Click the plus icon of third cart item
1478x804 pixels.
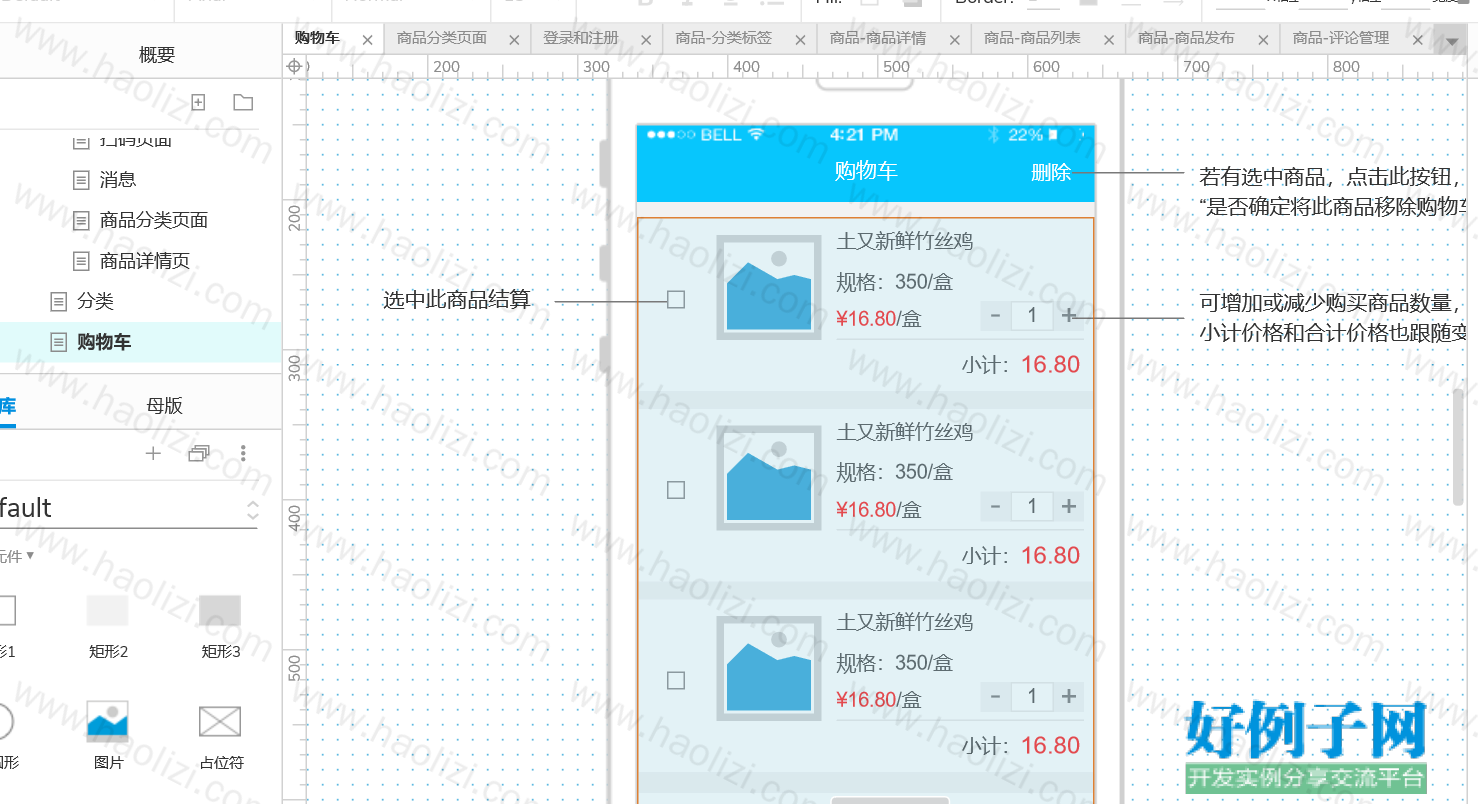[1069, 696]
